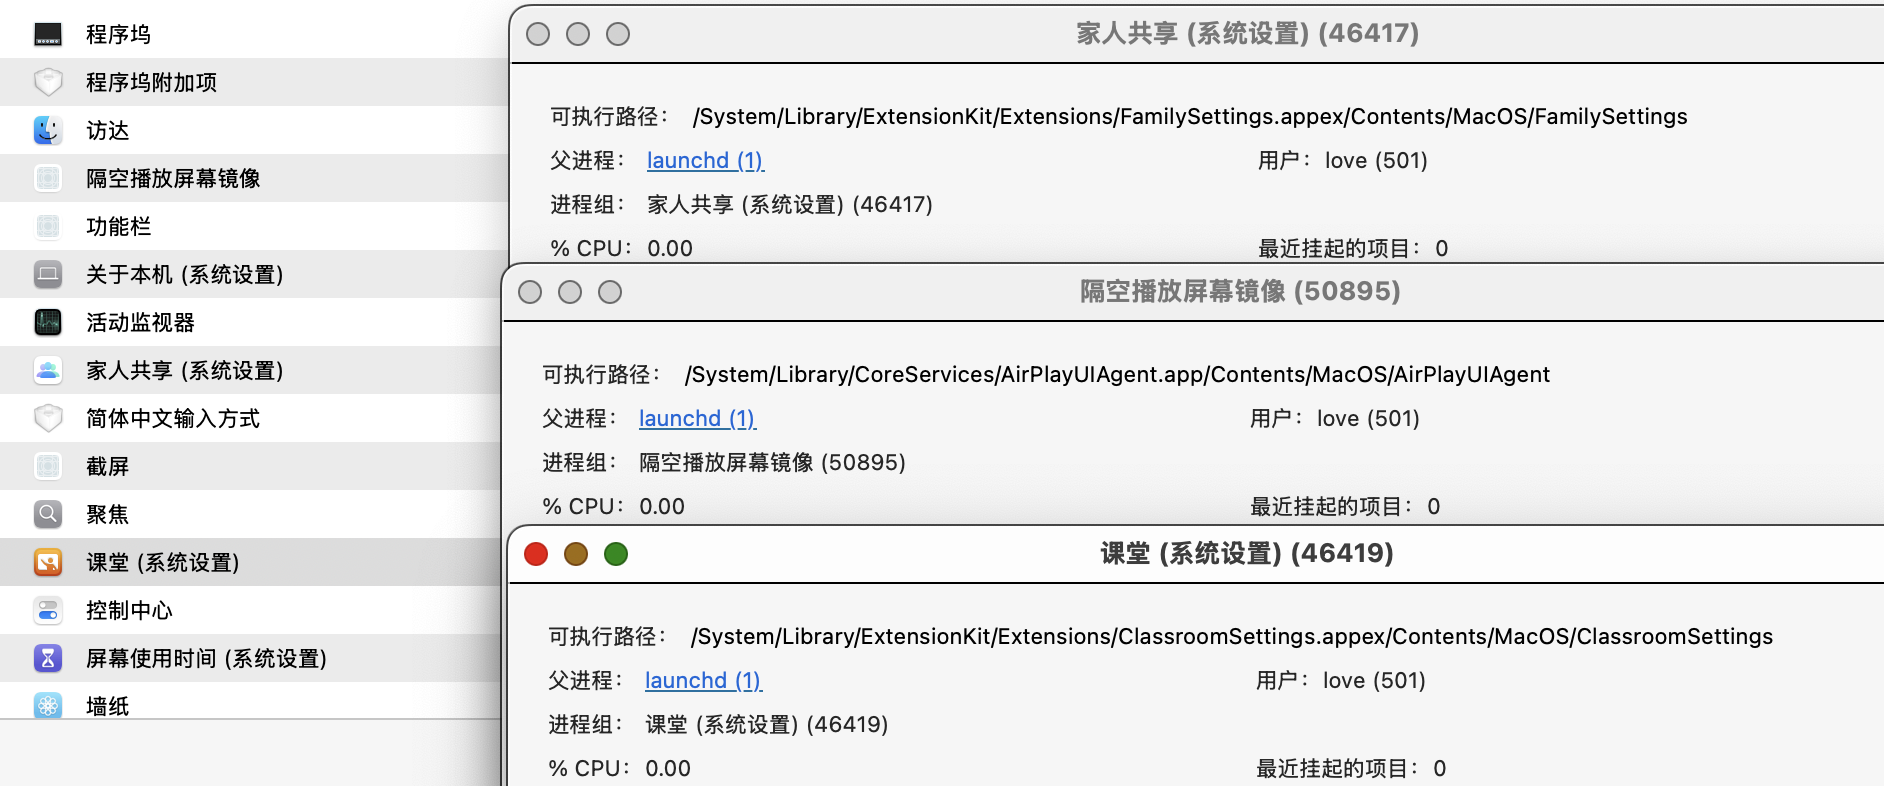Close the 课堂 (系统设置) (46419) window
The image size is (1884, 786).
(536, 554)
